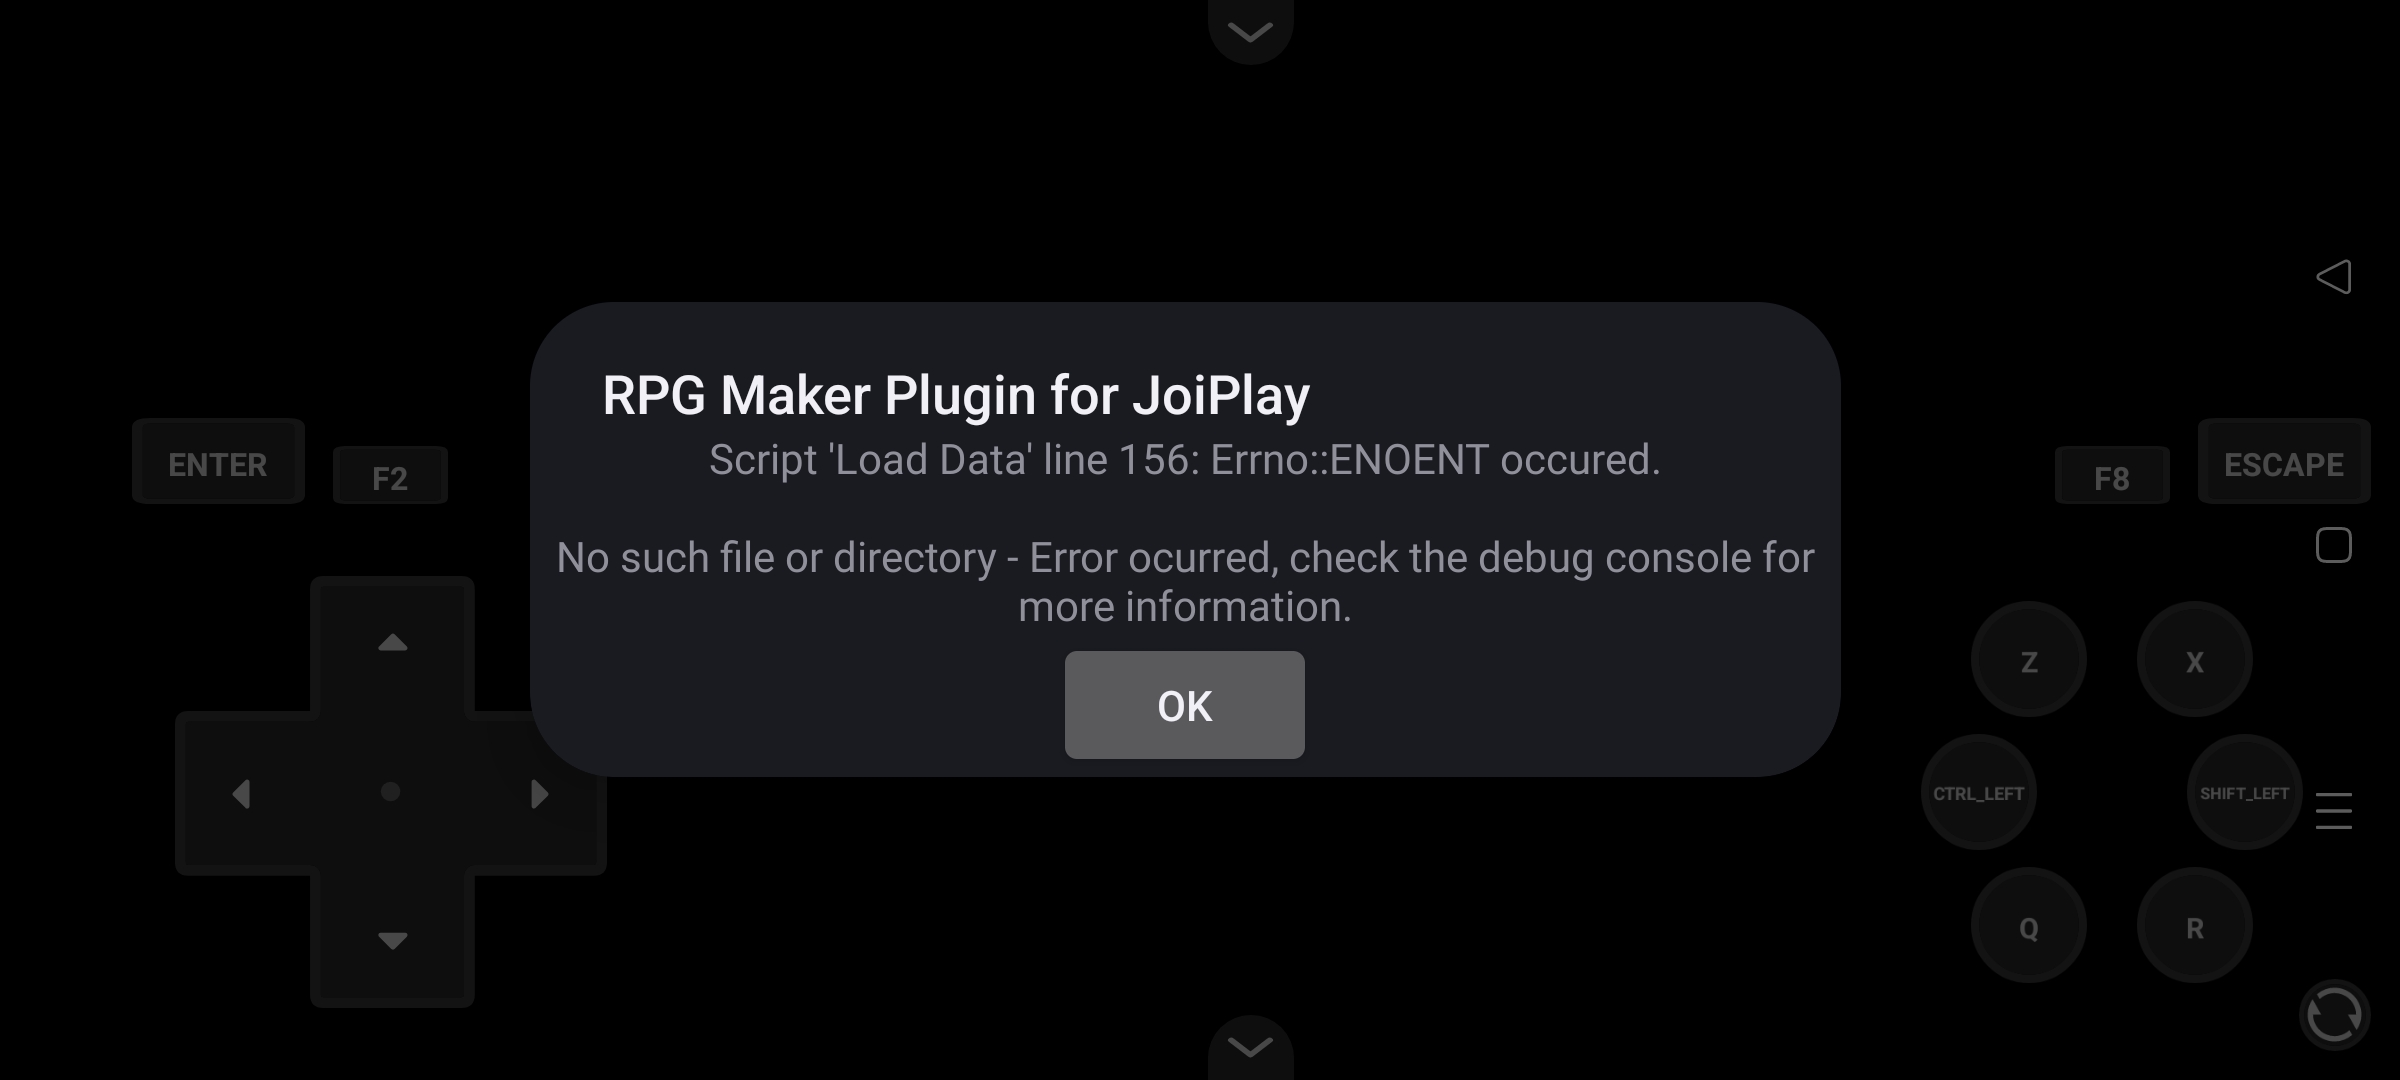Open the hamburger menu icon
2400x1080 pixels.
[x=2333, y=811]
